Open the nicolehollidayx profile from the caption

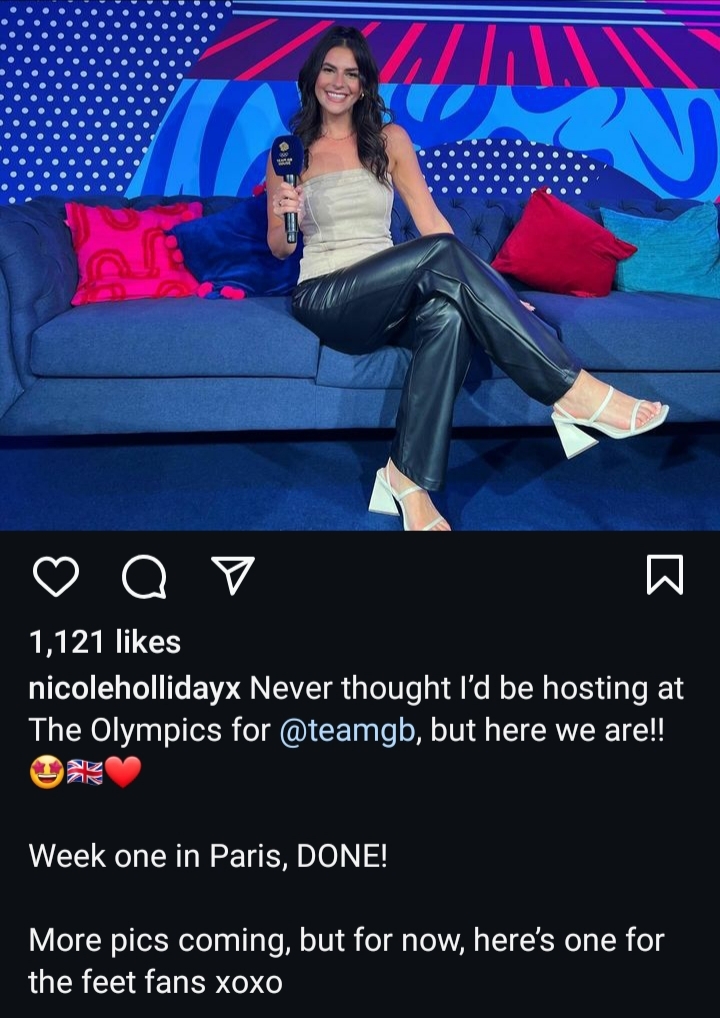click(x=134, y=689)
